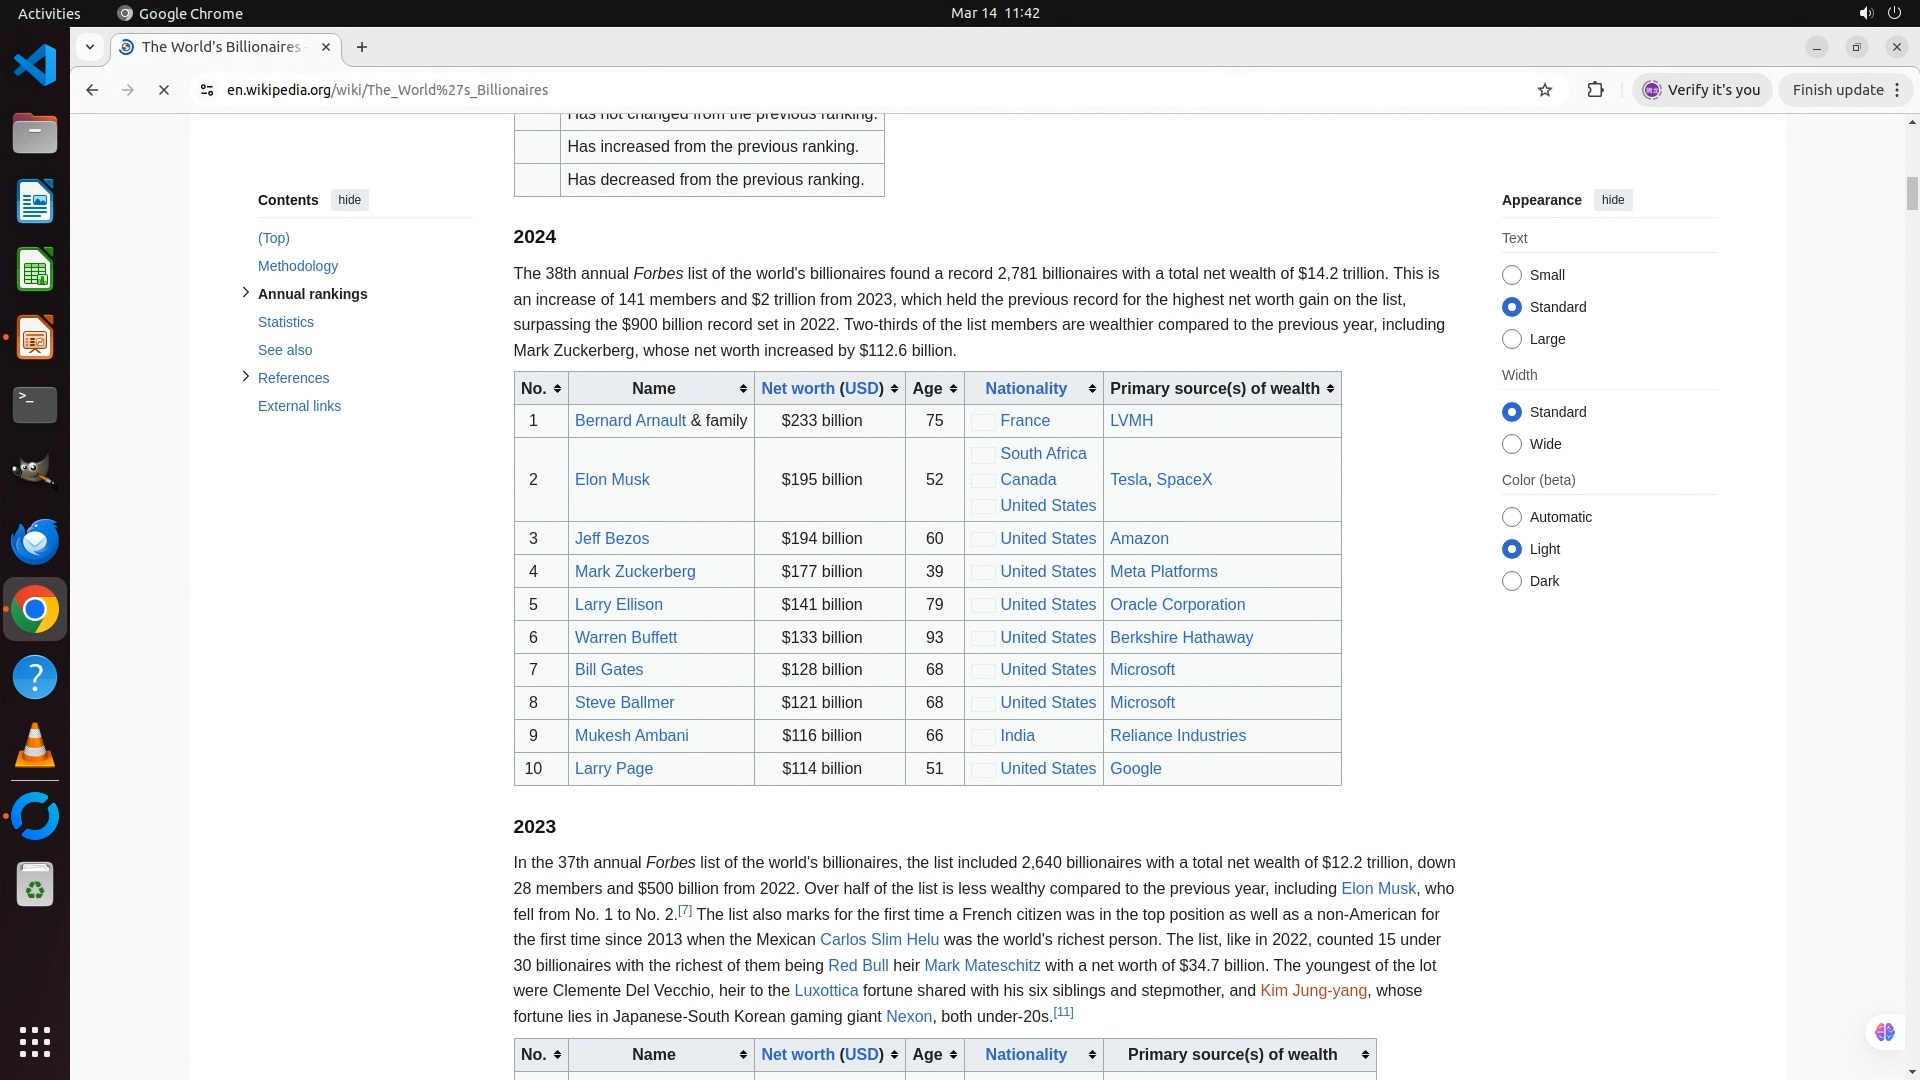Image resolution: width=1920 pixels, height=1080 pixels.
Task: Stop page loading with the X button
Action: [x=164, y=90]
